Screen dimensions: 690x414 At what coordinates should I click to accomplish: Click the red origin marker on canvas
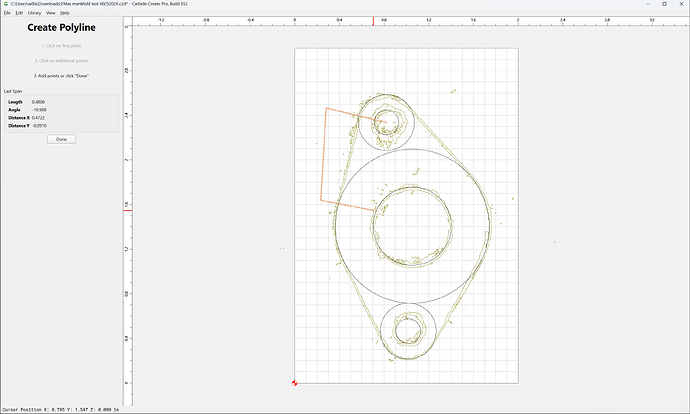(294, 383)
